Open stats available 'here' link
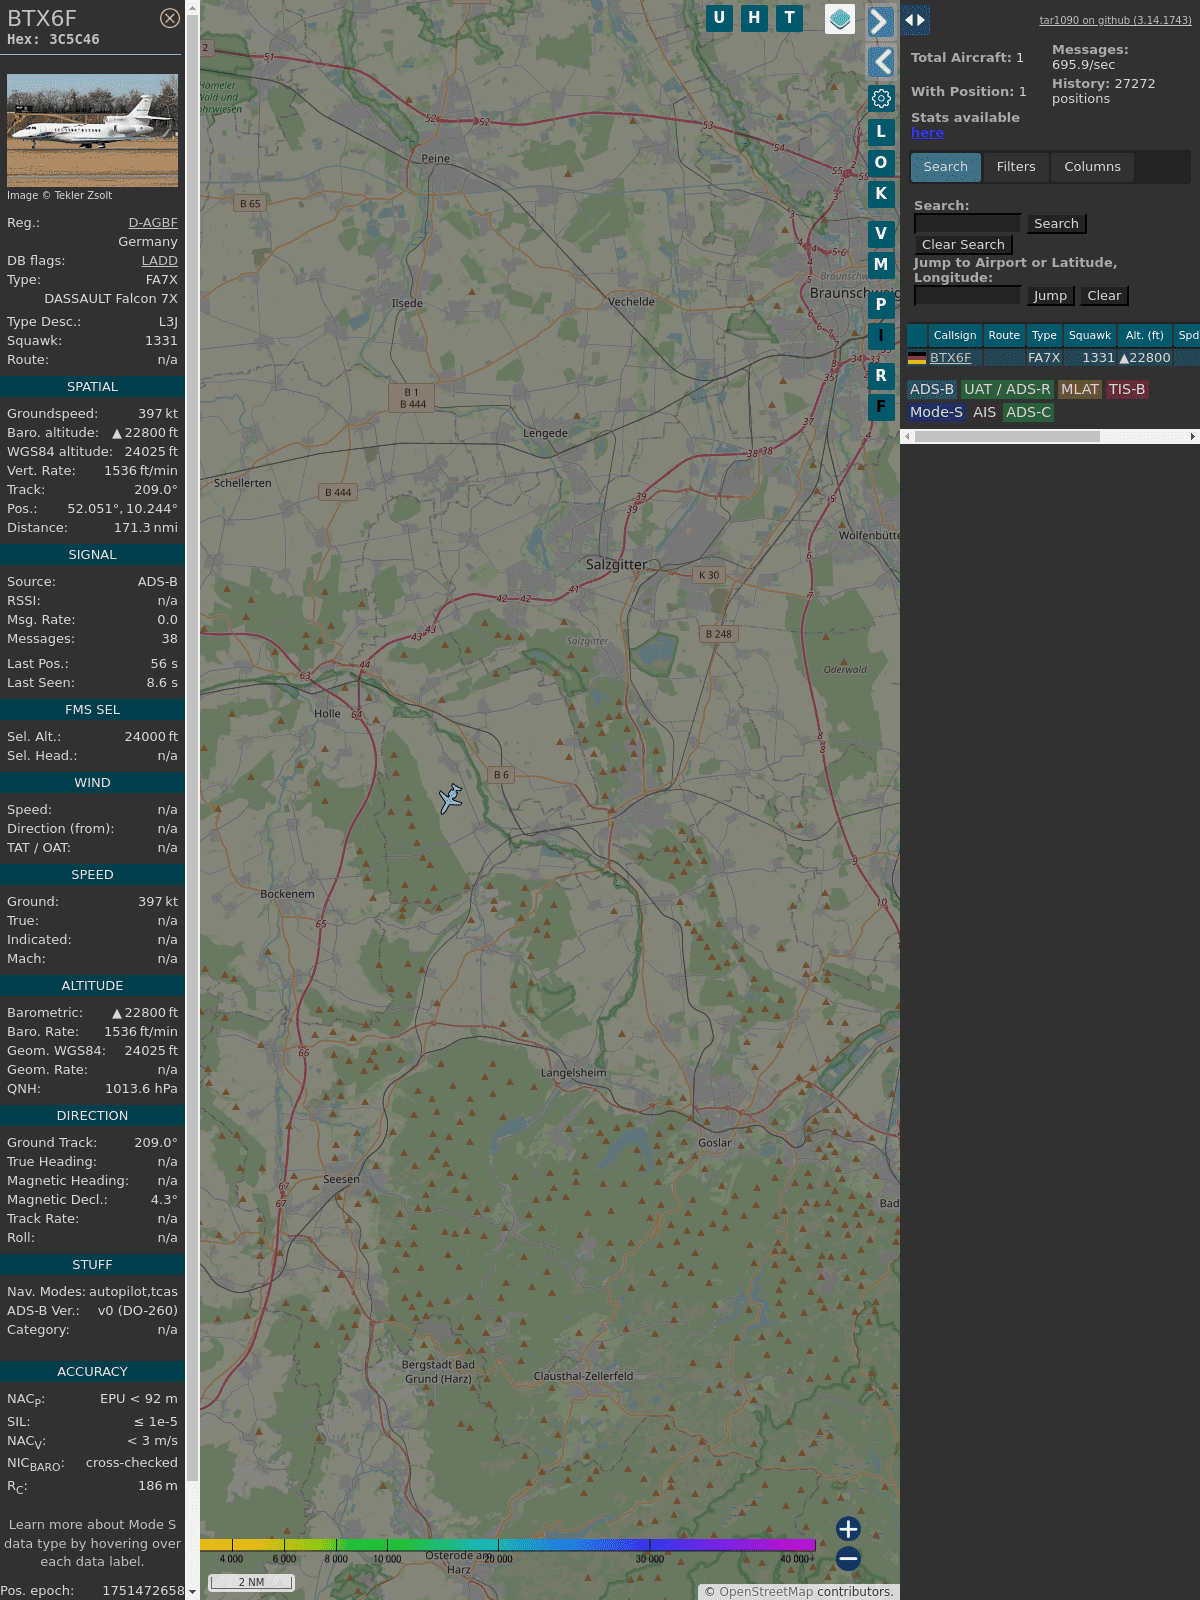 coord(927,133)
